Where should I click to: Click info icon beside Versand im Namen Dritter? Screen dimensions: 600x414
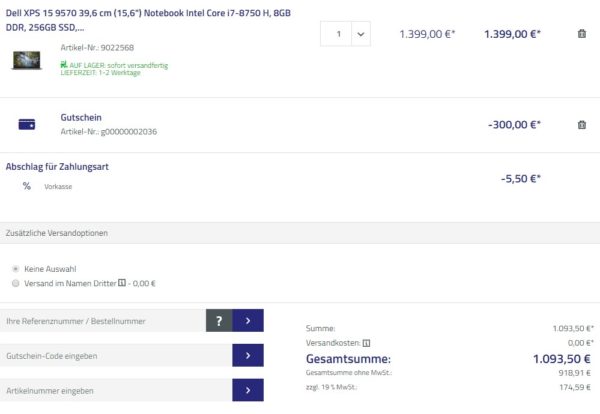point(122,283)
